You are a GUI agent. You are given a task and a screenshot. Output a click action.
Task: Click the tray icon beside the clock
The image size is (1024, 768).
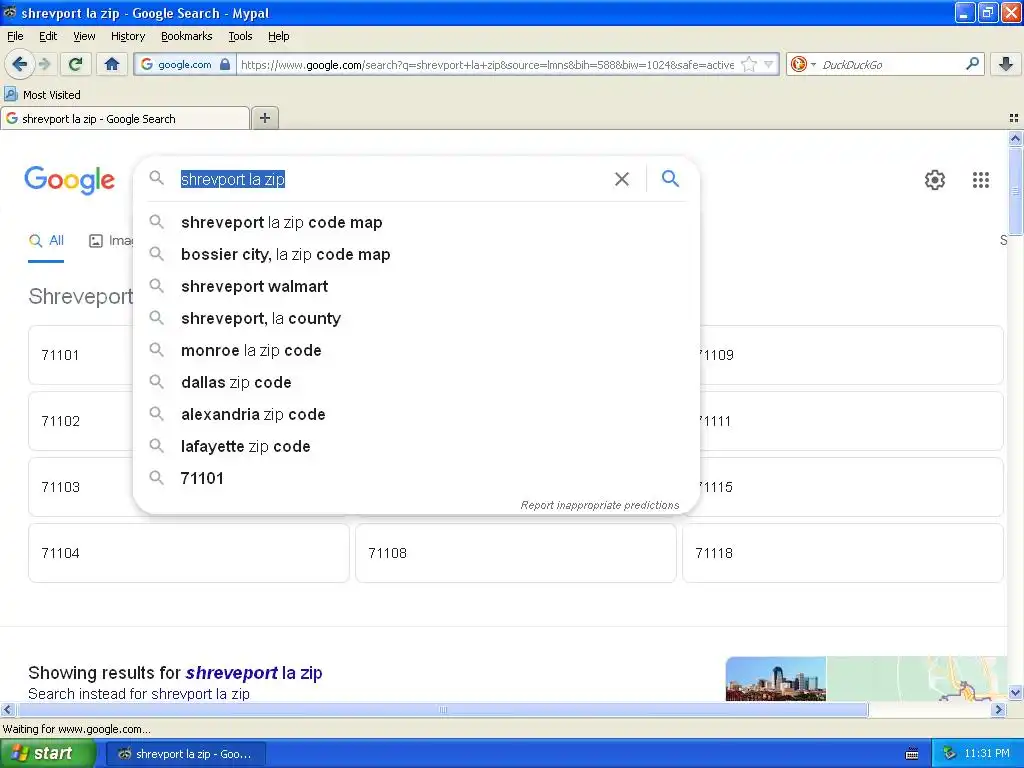coord(949,754)
